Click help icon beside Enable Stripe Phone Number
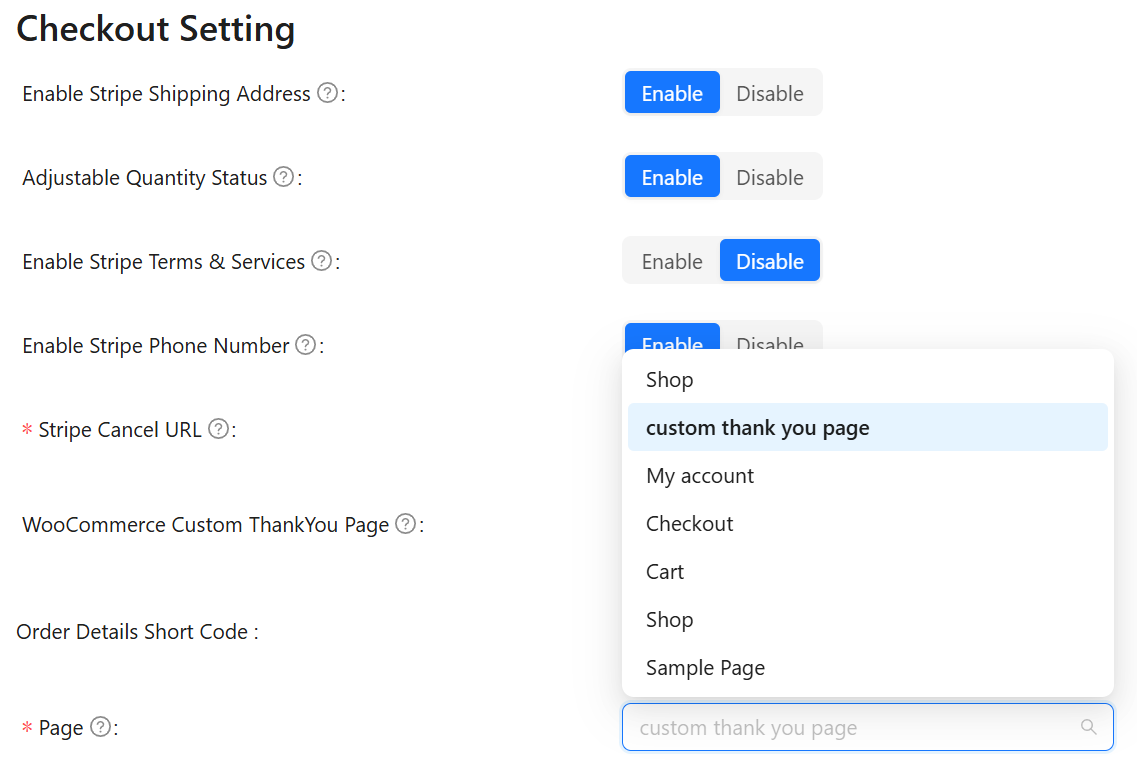 (x=306, y=345)
